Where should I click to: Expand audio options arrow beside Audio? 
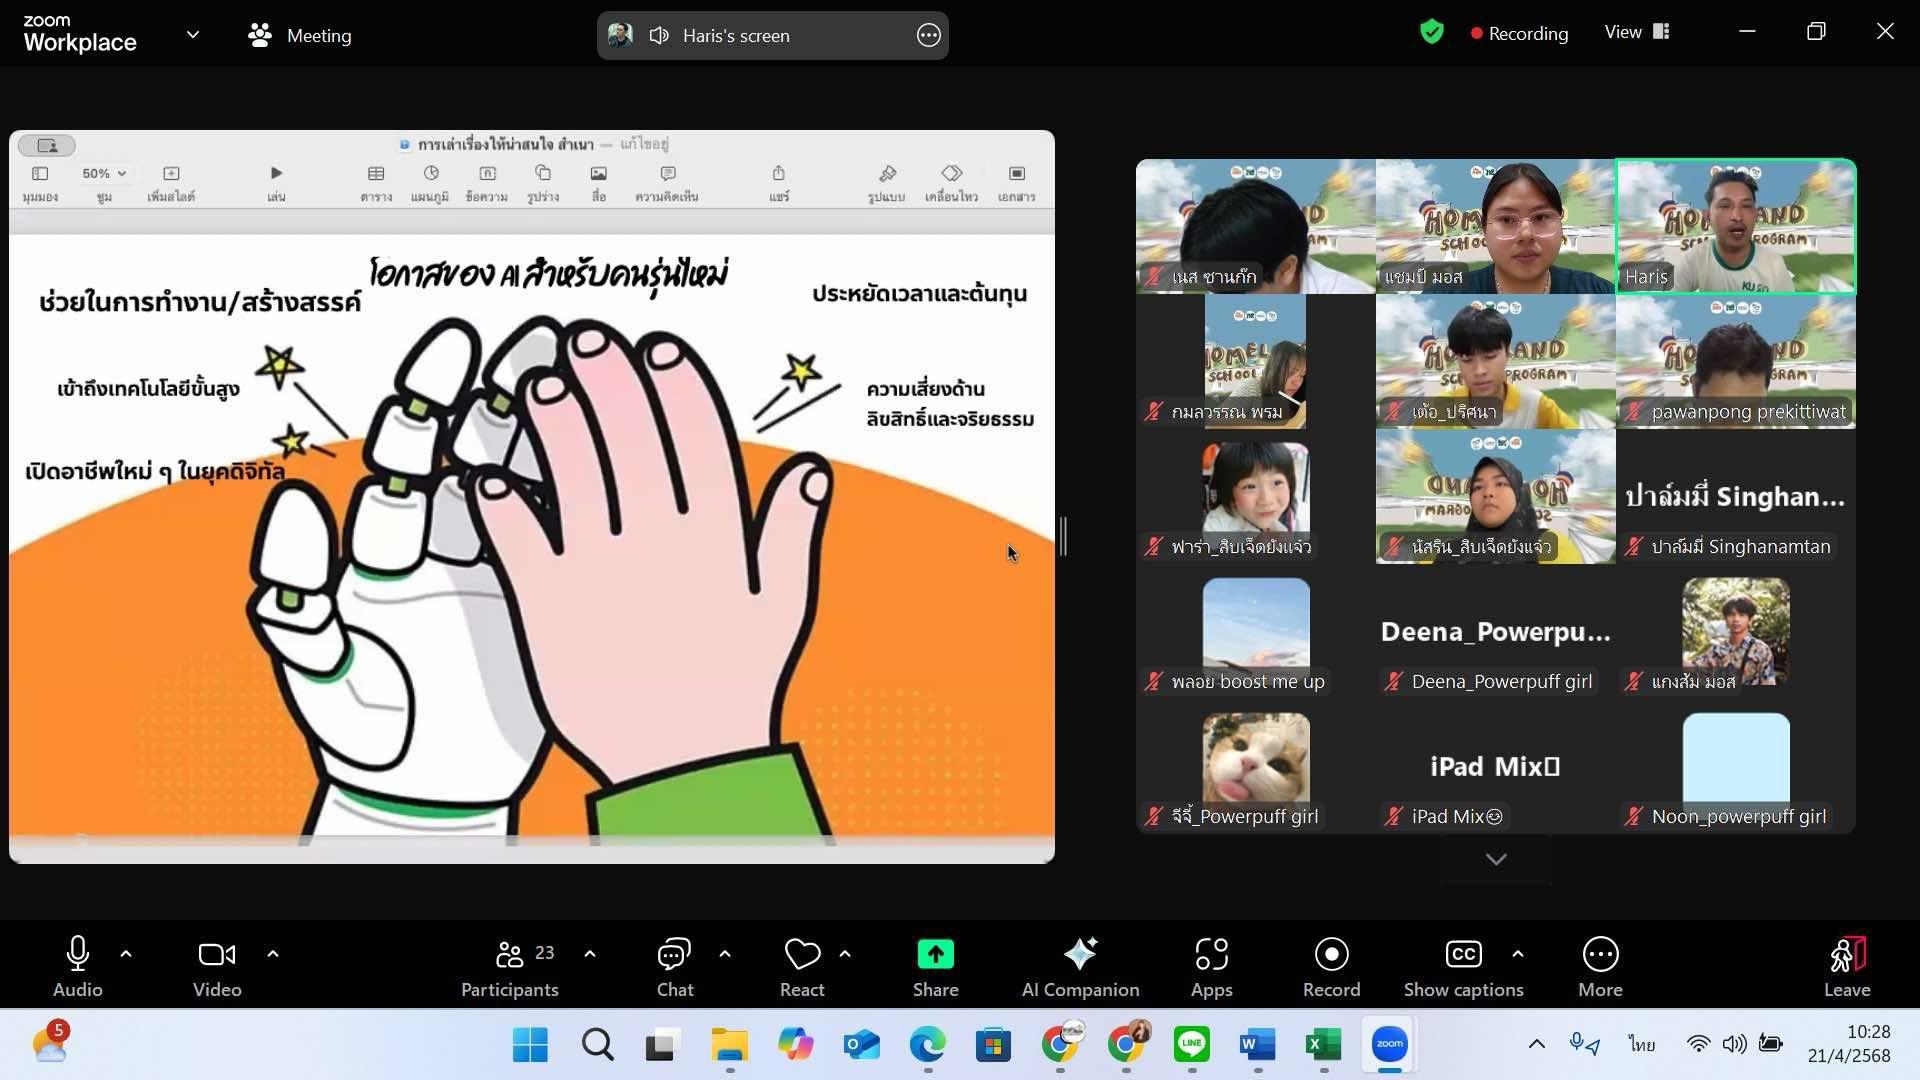point(126,954)
